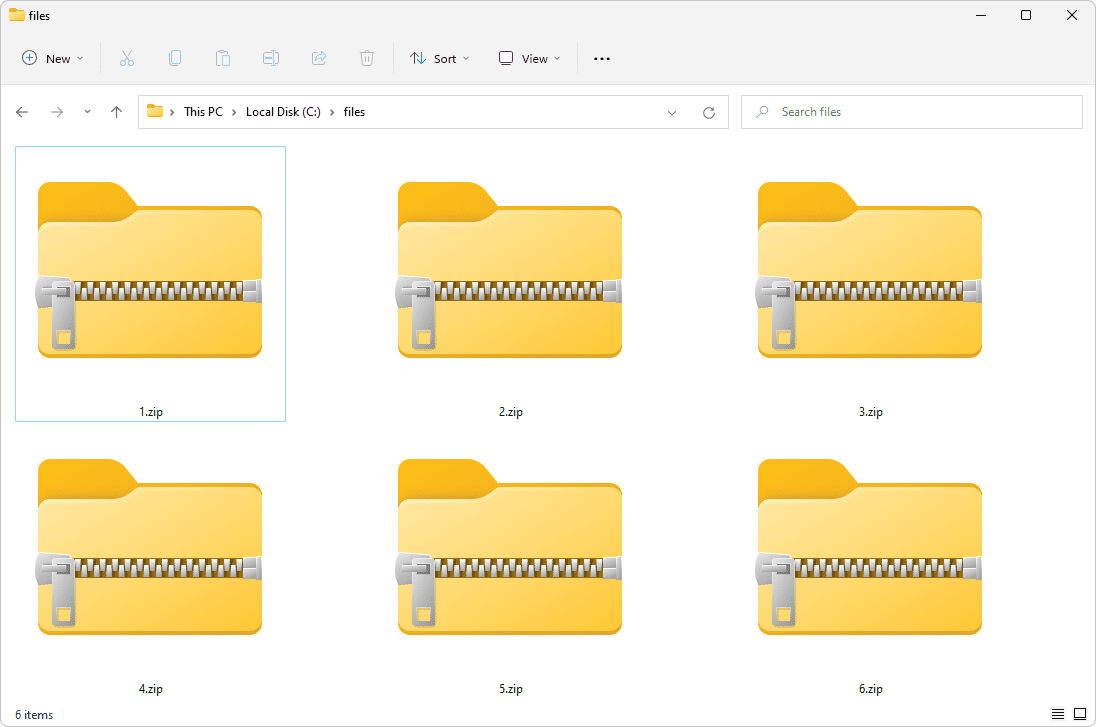Viewport: 1096px width, 727px height.
Task: Expand recent locations next to back button
Action: [87, 112]
